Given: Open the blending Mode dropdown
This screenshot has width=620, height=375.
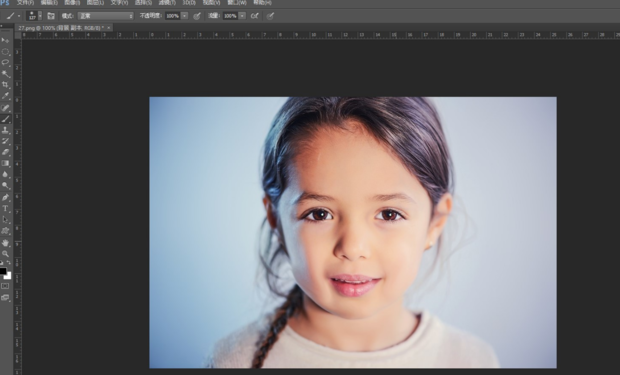Looking at the screenshot, I should point(106,16).
